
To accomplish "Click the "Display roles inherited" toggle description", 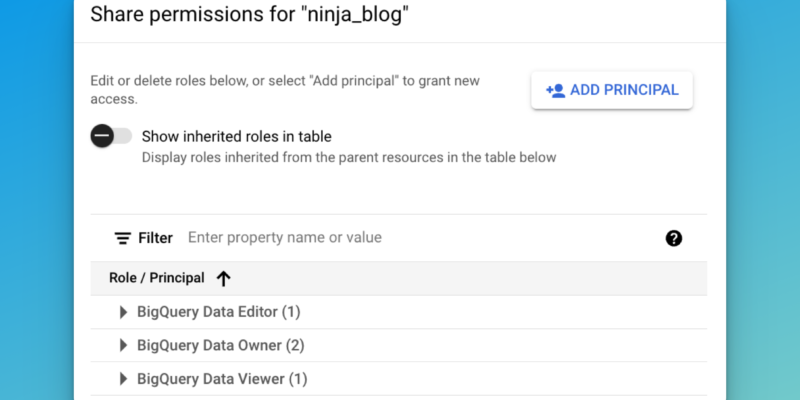I will (349, 157).
